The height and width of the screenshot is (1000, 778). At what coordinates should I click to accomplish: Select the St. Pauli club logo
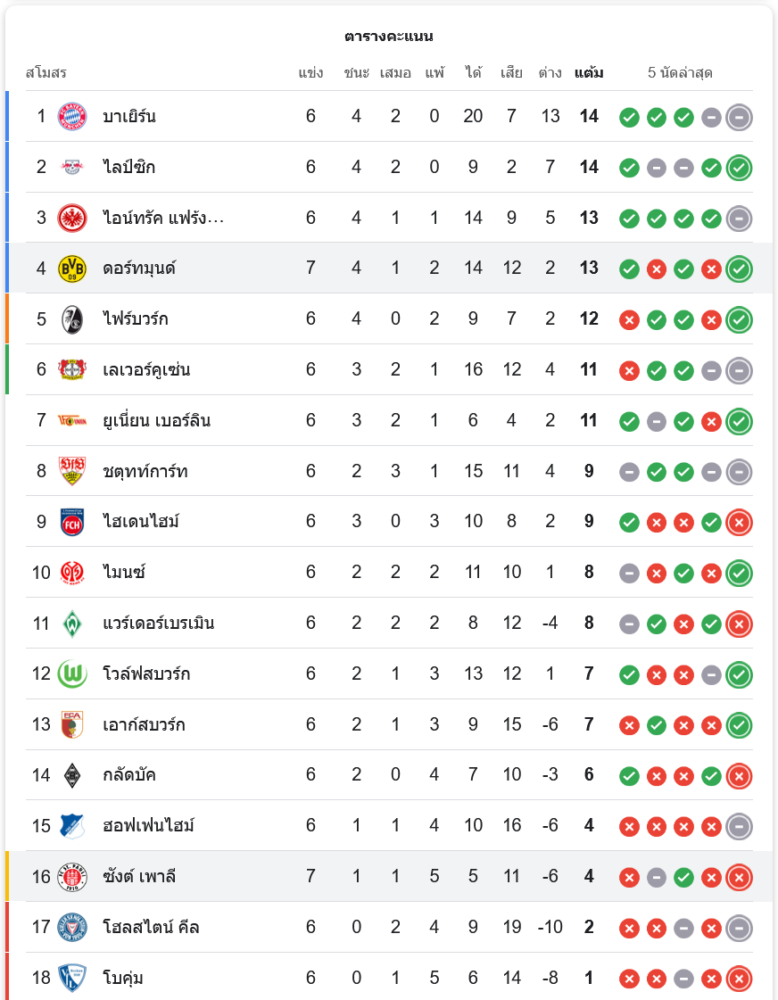(72, 877)
